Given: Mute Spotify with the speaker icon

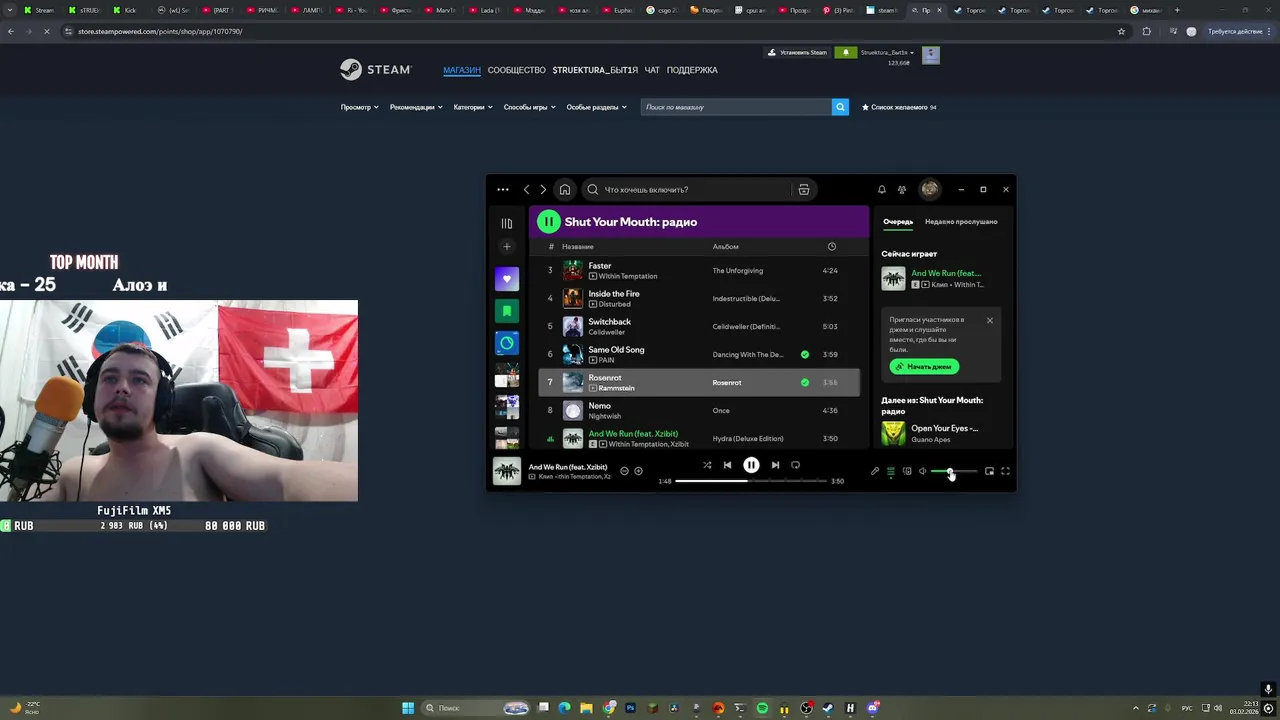Looking at the screenshot, I should [923, 471].
